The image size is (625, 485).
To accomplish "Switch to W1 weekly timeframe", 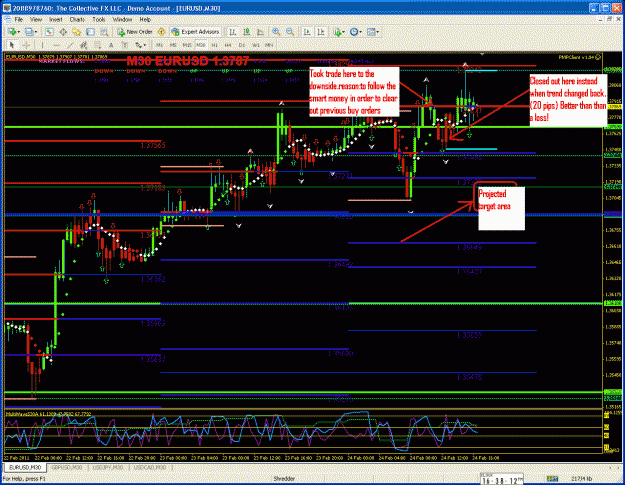I will 256,45.
